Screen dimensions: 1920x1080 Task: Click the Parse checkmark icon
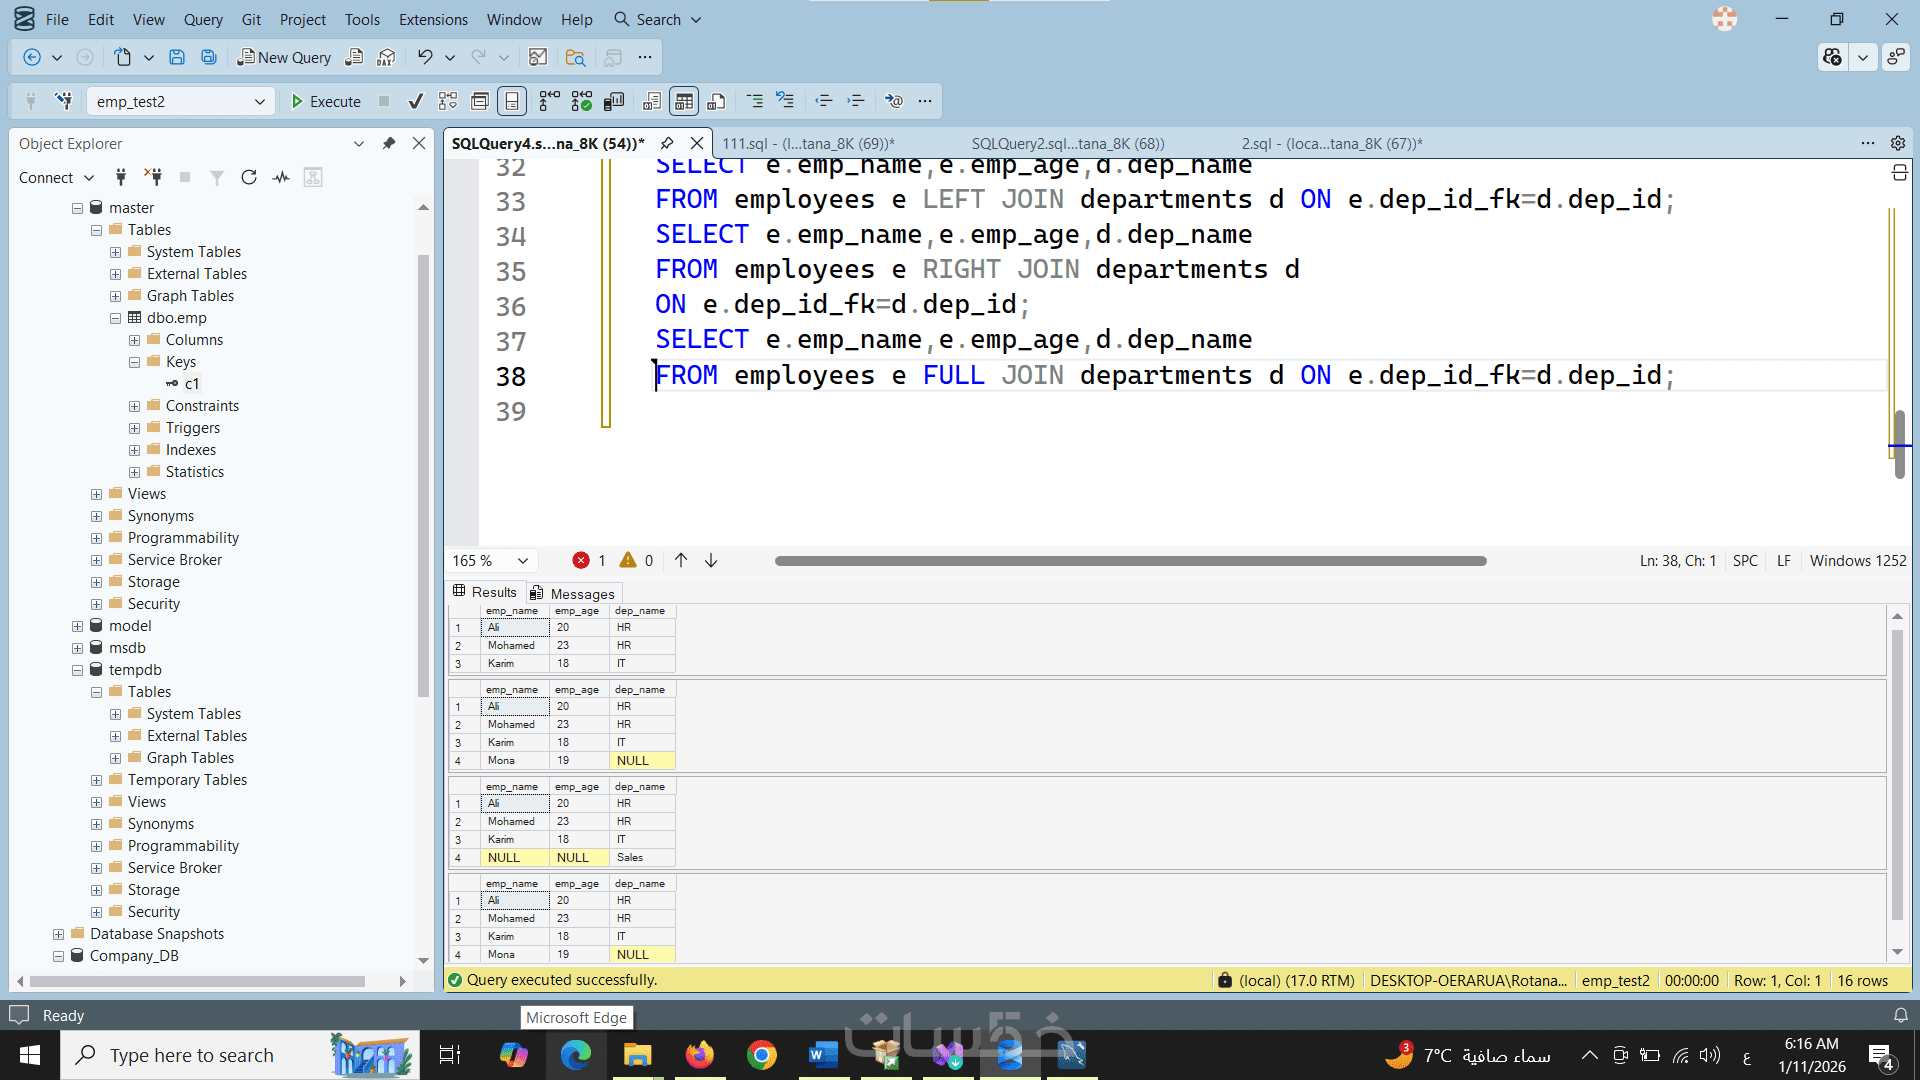pos(416,101)
